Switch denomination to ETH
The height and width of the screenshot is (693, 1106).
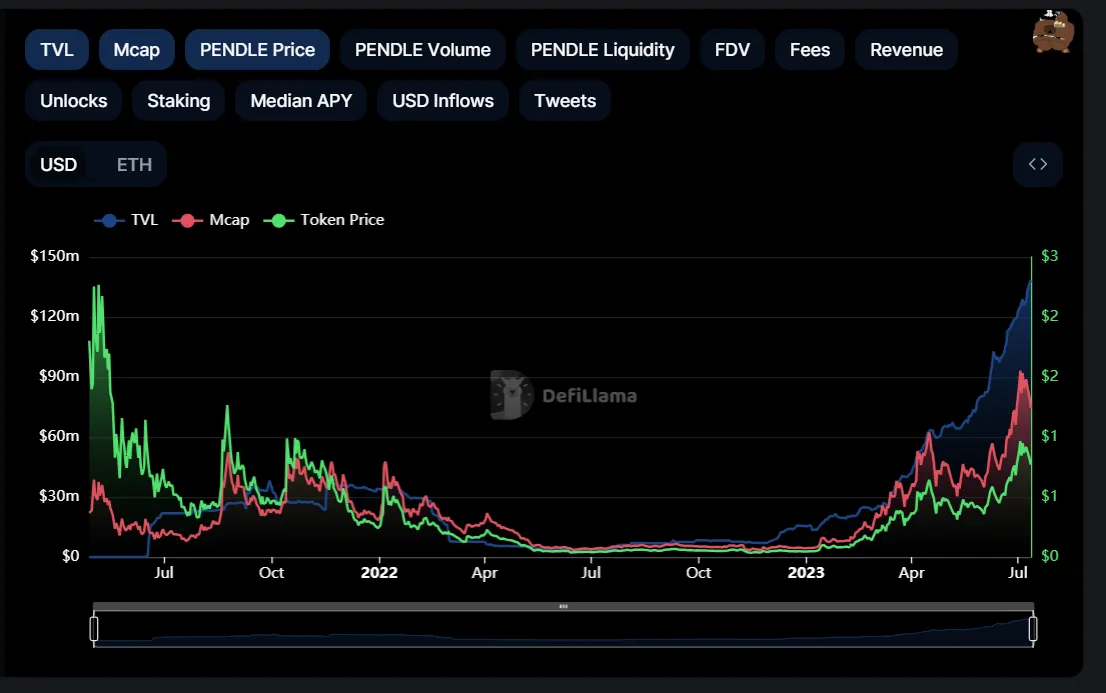134,164
